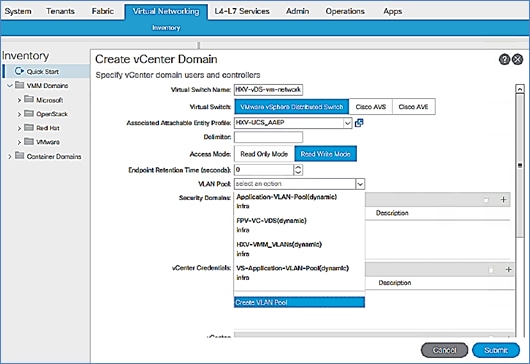The image size is (530, 364).
Task: Add a Security Domain with plus icon
Action: 503,199
